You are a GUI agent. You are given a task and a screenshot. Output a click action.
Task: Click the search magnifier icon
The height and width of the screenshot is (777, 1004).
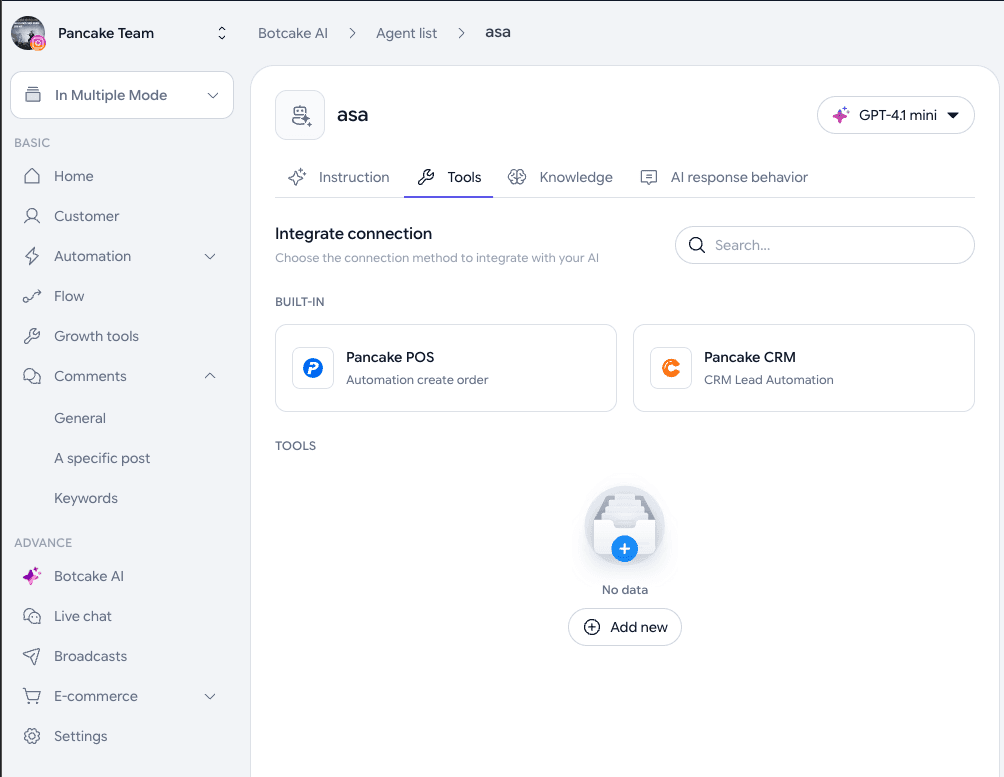[x=697, y=245]
